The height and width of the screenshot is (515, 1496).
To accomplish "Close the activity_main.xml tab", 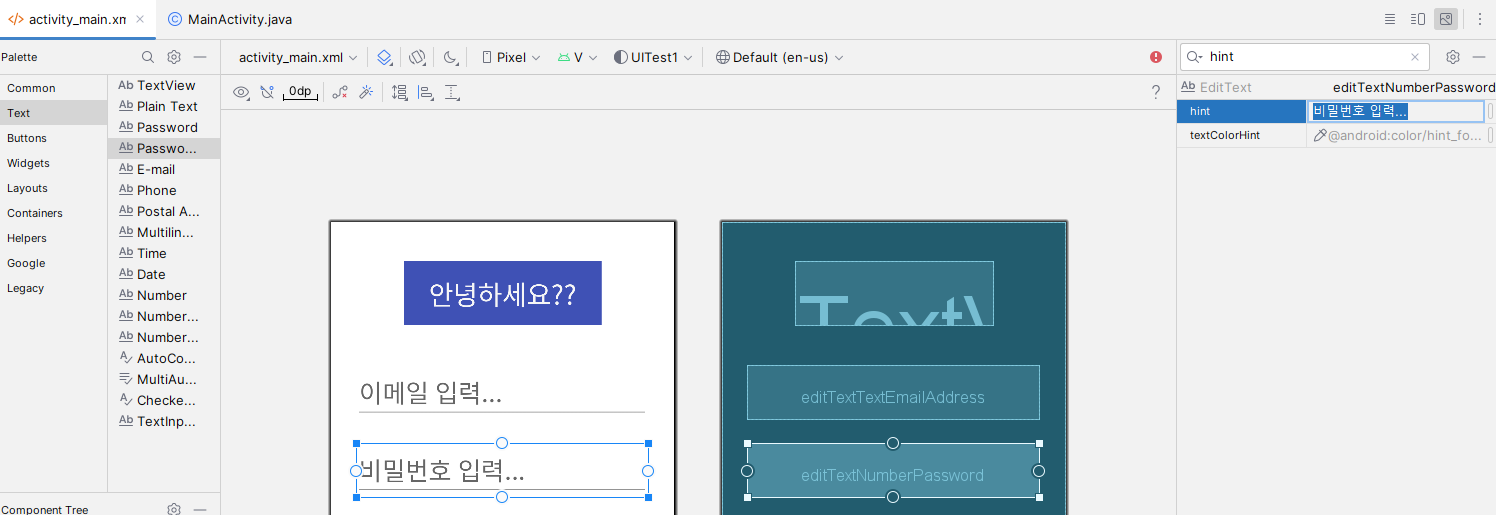I will (141, 19).
